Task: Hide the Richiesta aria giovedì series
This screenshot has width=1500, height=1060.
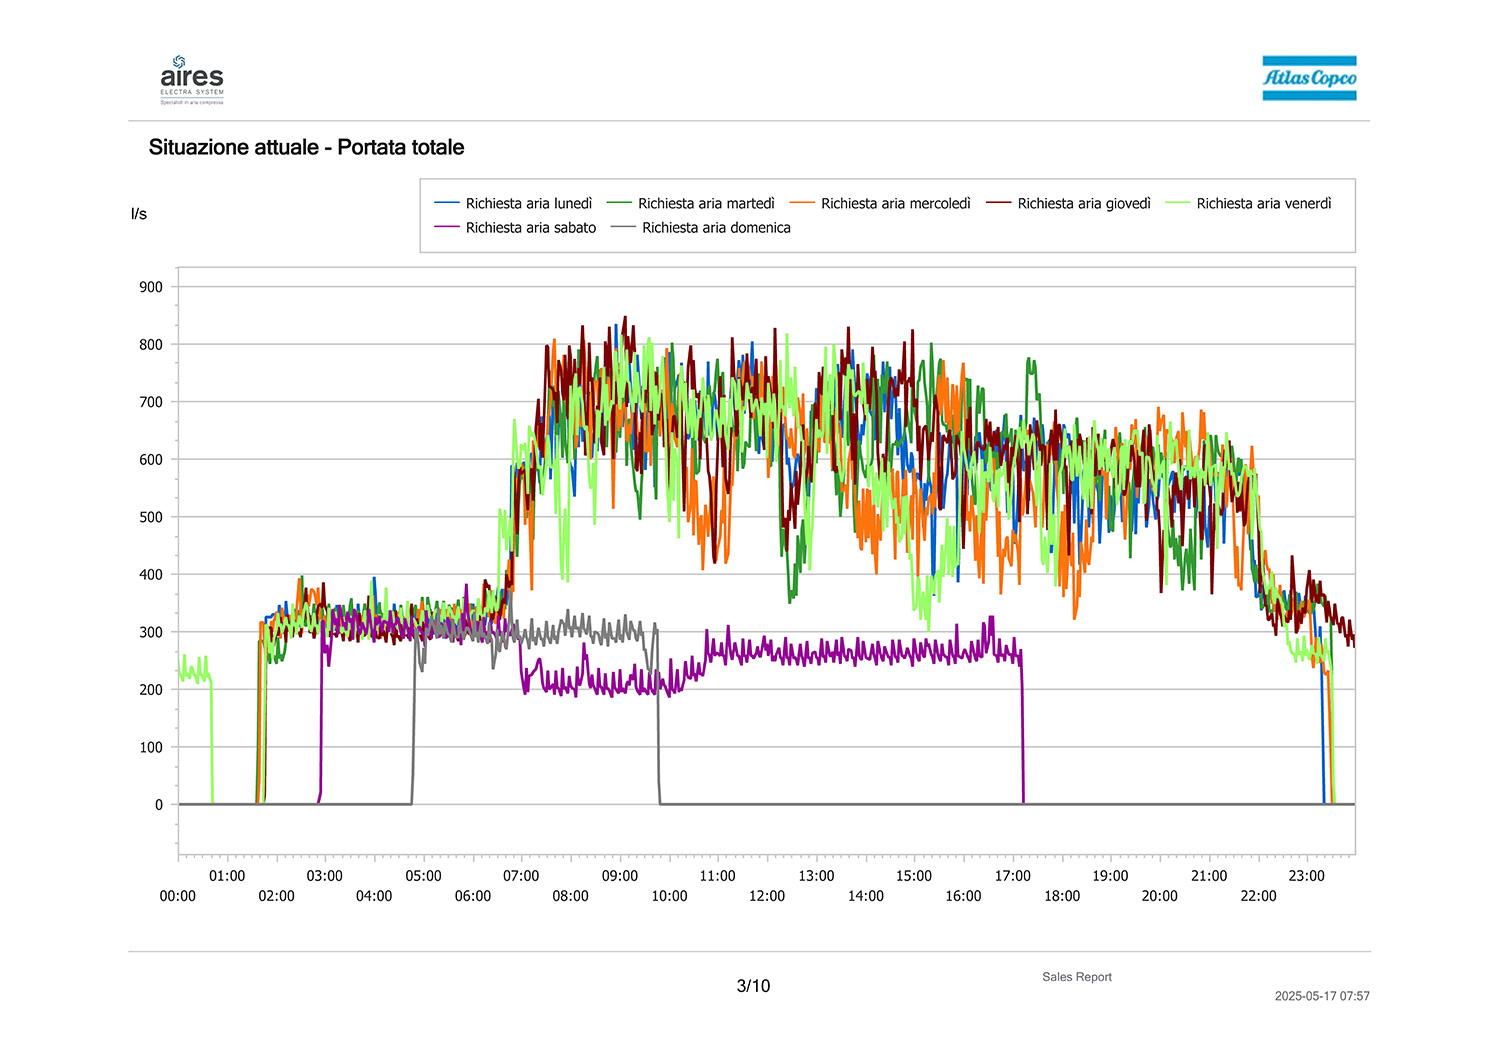Action: (1083, 204)
